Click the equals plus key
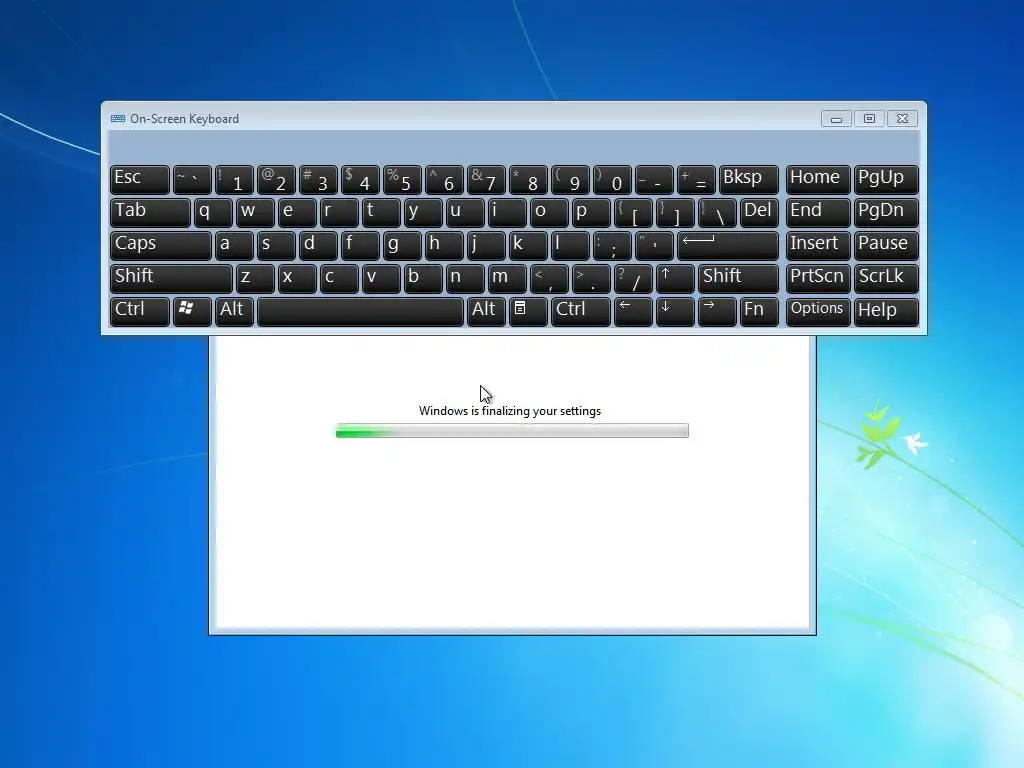Screen dimensions: 1024x768 pos(696,180)
